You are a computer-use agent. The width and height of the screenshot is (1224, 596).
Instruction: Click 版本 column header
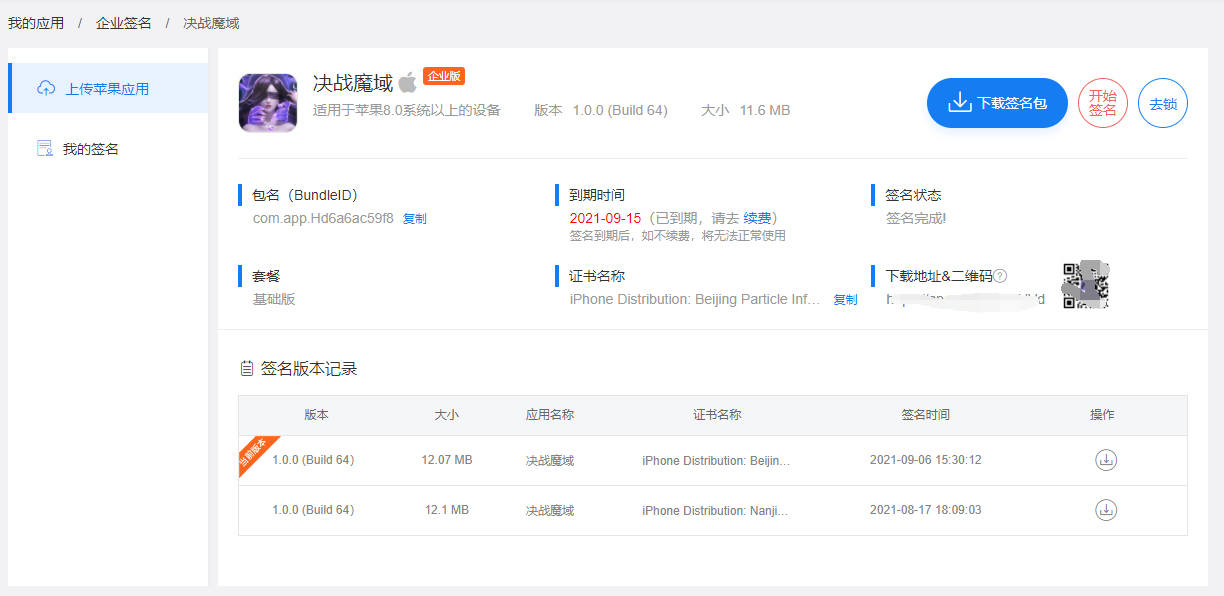pyautogui.click(x=317, y=414)
